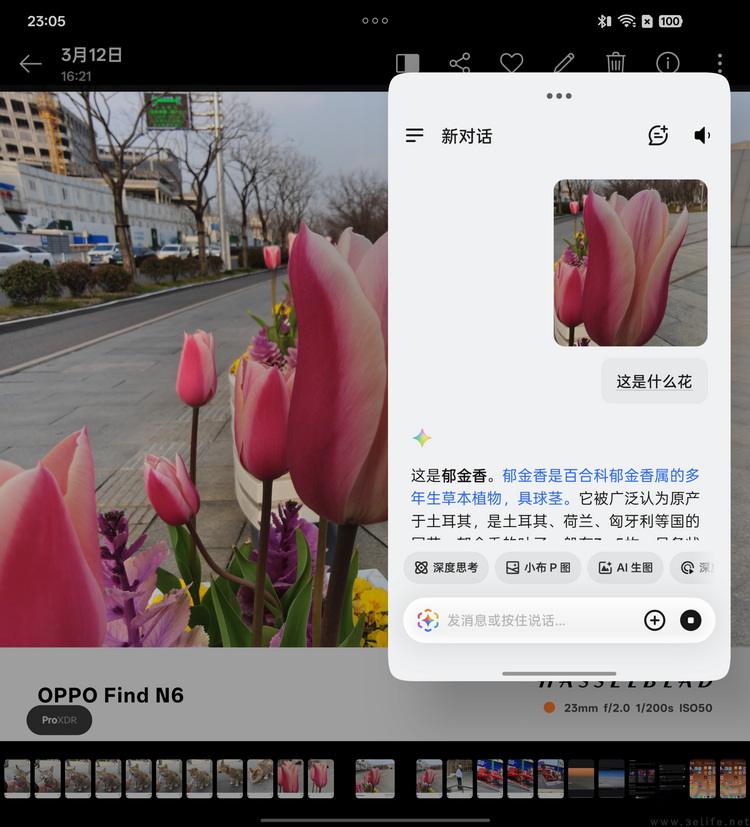The width and height of the screenshot is (750, 827).
Task: Tap the plus attachment button
Action: pos(654,621)
